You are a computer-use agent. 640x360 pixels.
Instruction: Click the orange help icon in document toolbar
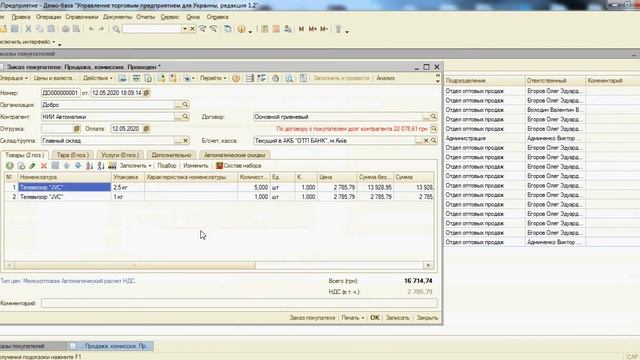tap(236, 78)
